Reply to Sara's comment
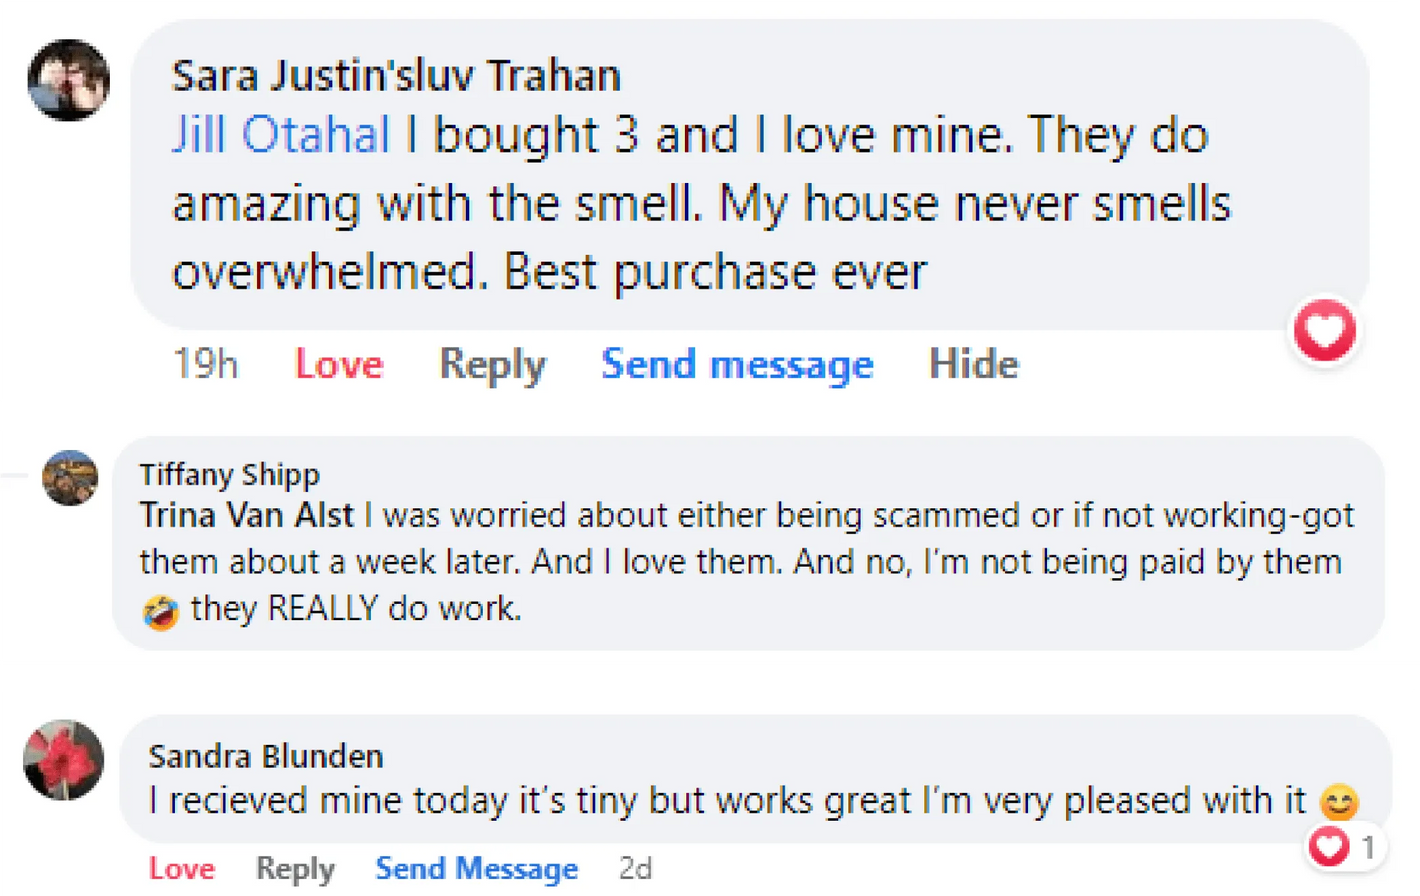This screenshot has width=1420, height=896. [492, 364]
